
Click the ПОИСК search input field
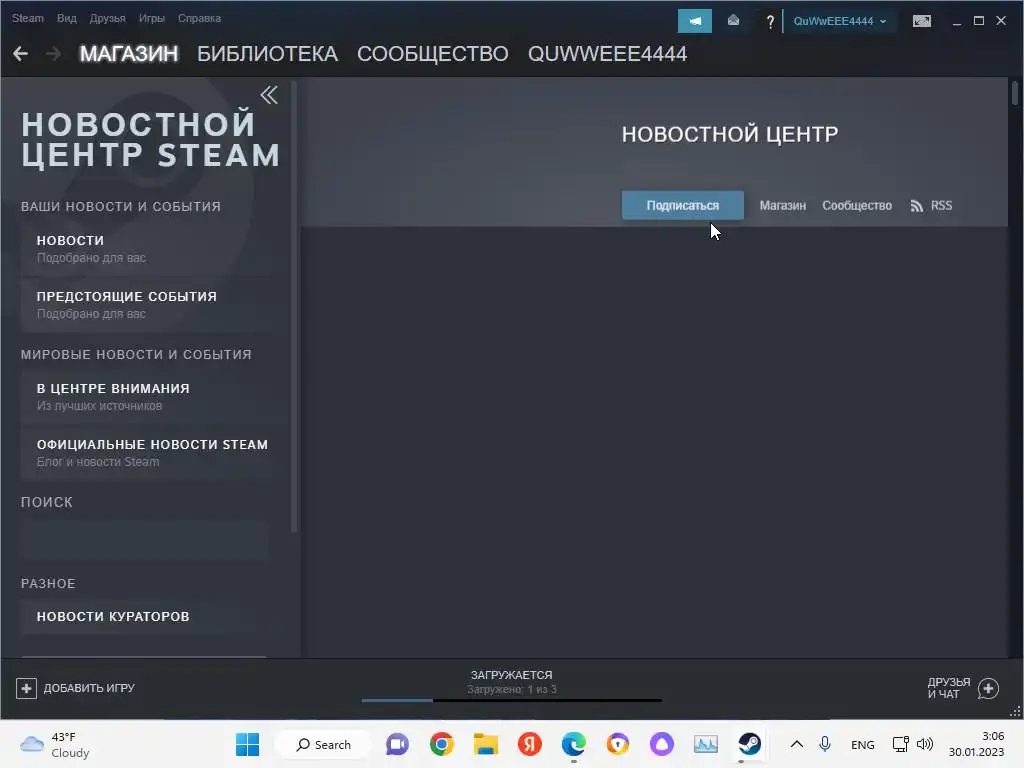(x=144, y=540)
